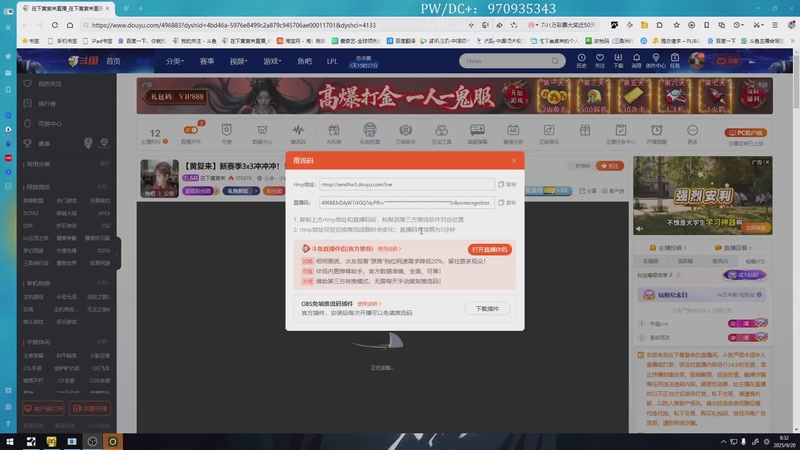This screenshot has height=450, width=800.
Task: Click the rtmp address field
Action: pyautogui.click(x=407, y=184)
